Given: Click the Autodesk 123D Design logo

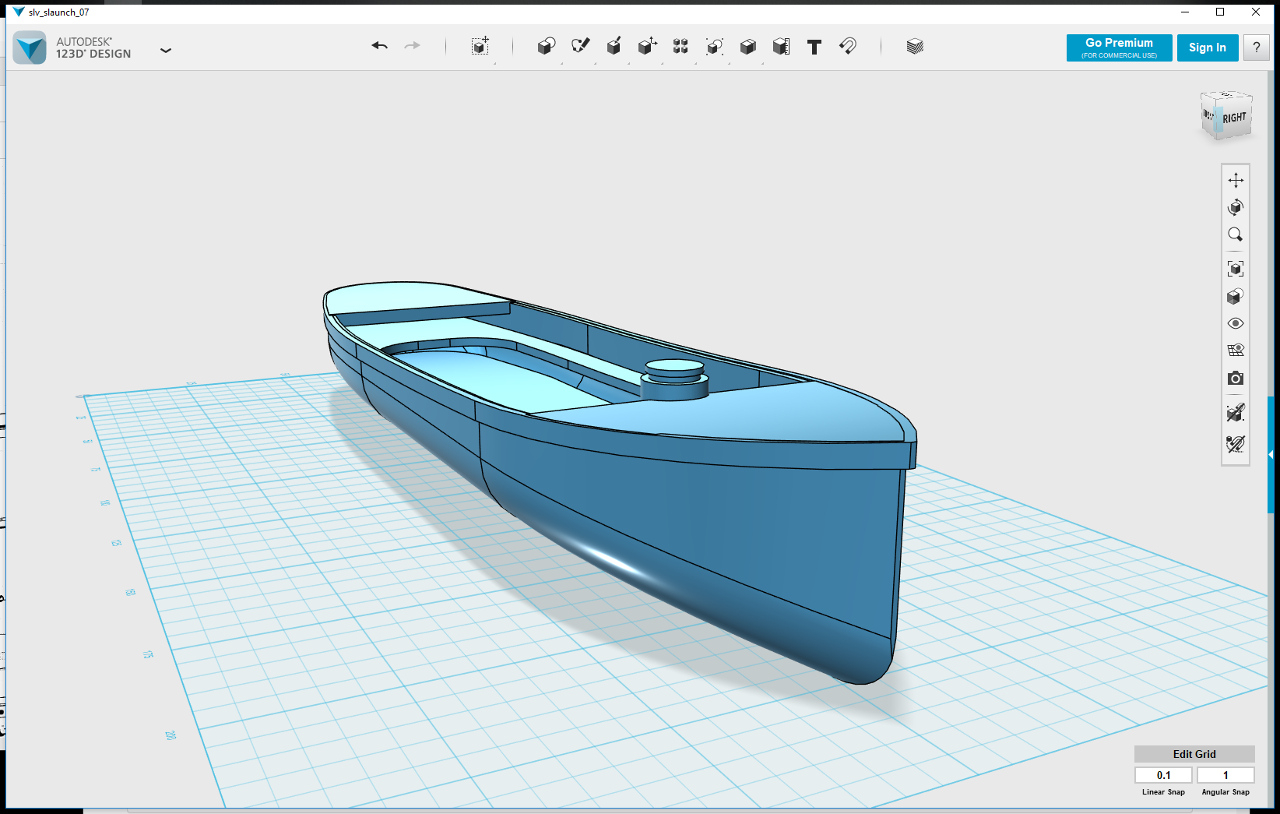Looking at the screenshot, I should pos(30,48).
